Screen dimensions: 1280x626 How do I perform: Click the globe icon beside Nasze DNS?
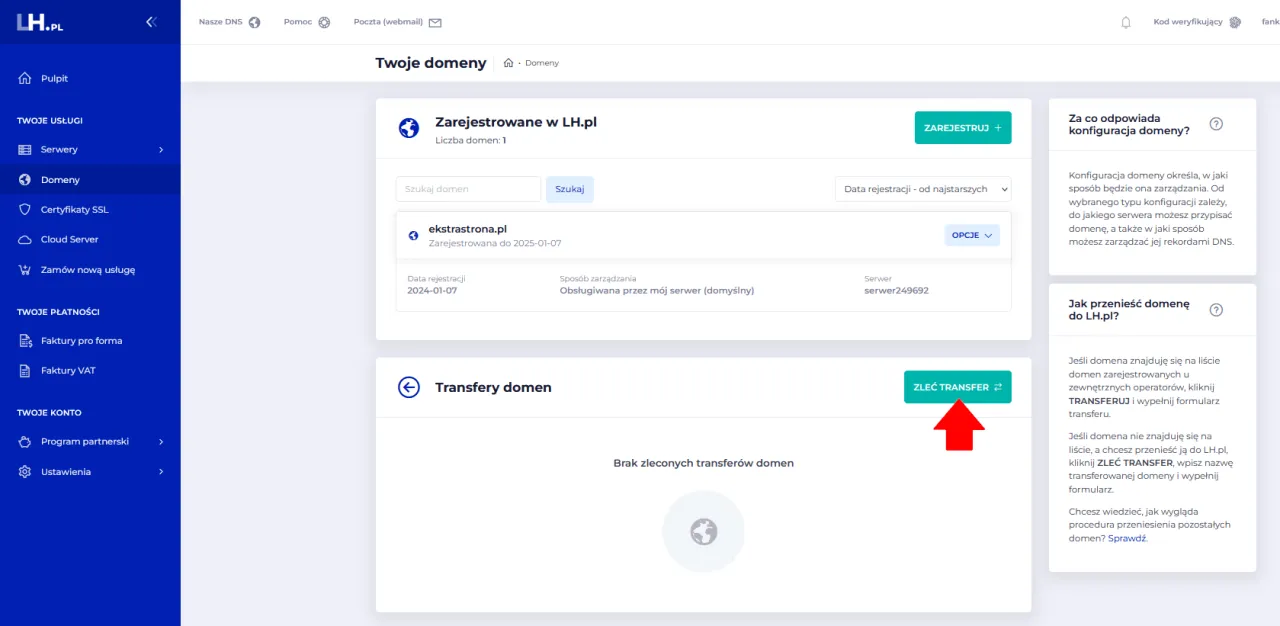254,22
